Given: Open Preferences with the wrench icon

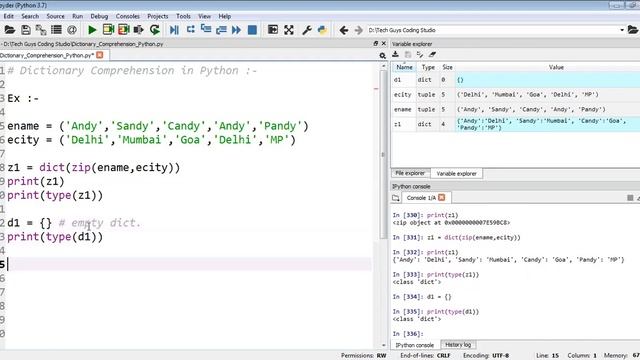Looking at the screenshot, I should pyautogui.click(x=307, y=30).
